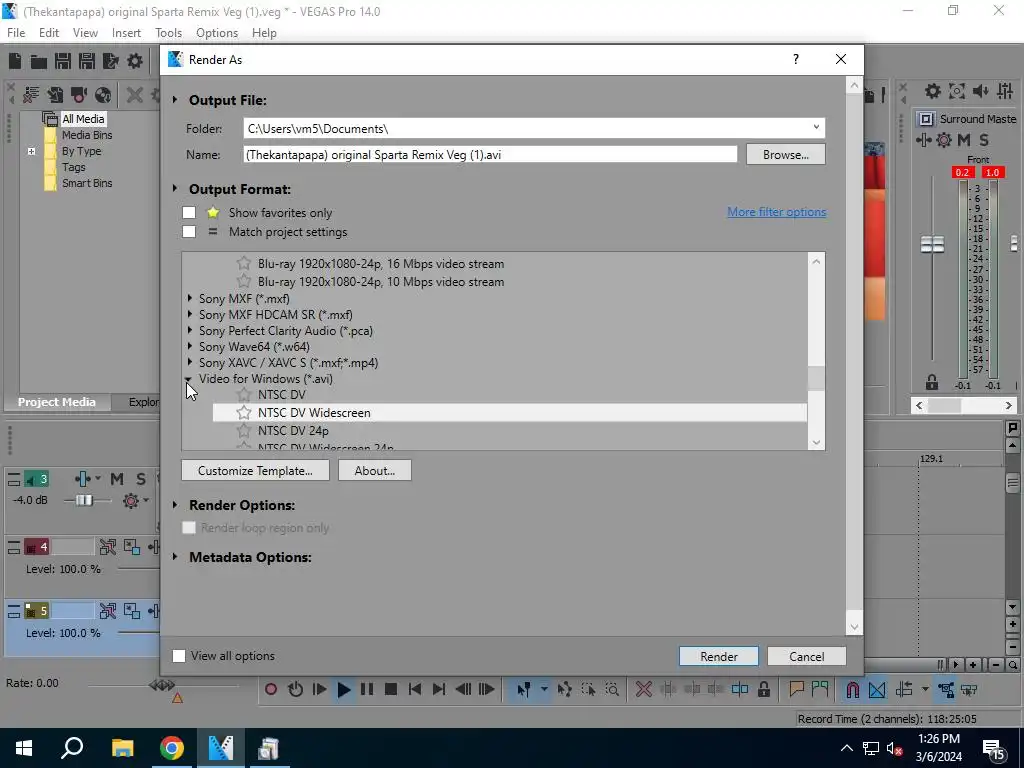Image resolution: width=1024 pixels, height=768 pixels.
Task: Expand the Metadata Options section
Action: (175, 557)
